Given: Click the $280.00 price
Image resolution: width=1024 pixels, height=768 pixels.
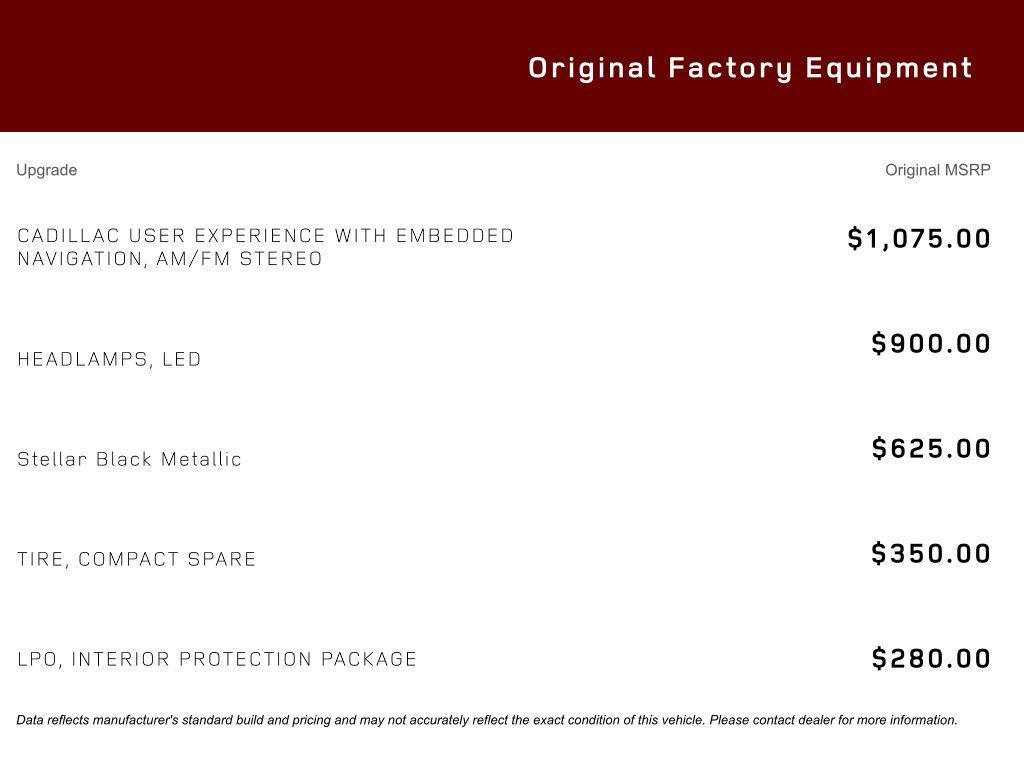Looking at the screenshot, I should click(931, 659).
